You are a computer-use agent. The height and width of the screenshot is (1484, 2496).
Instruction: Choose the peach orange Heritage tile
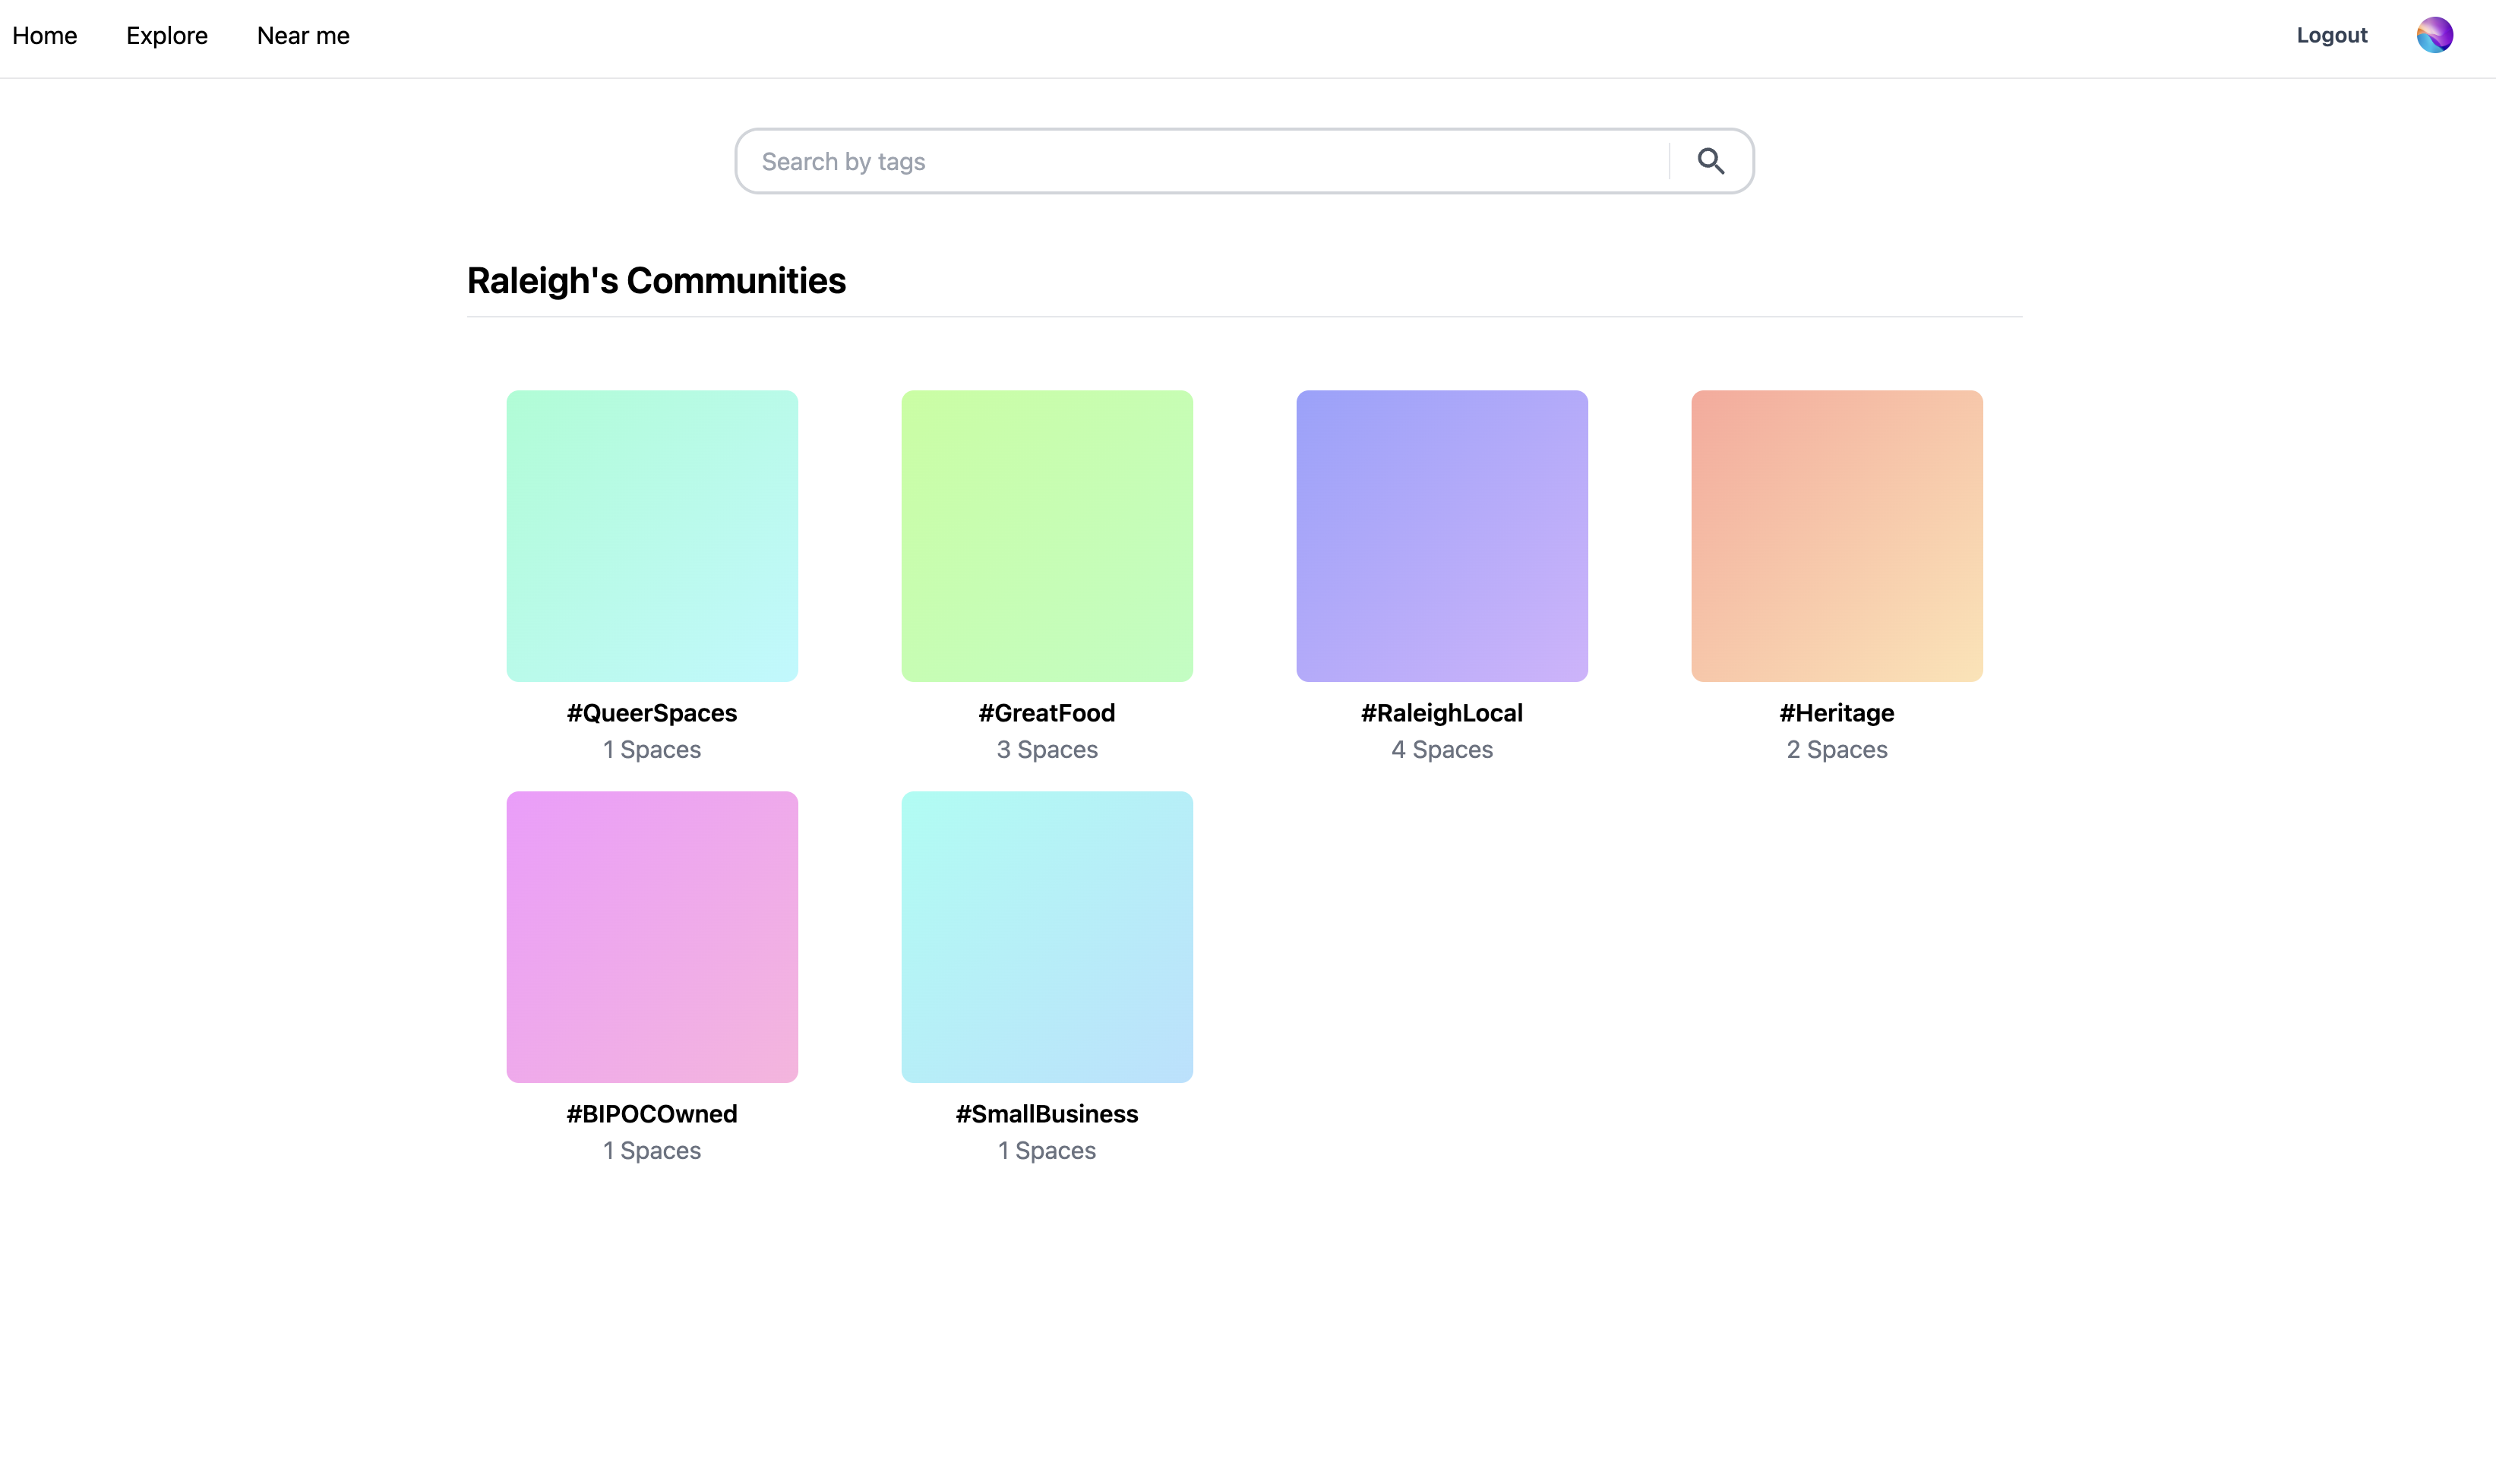1837,536
